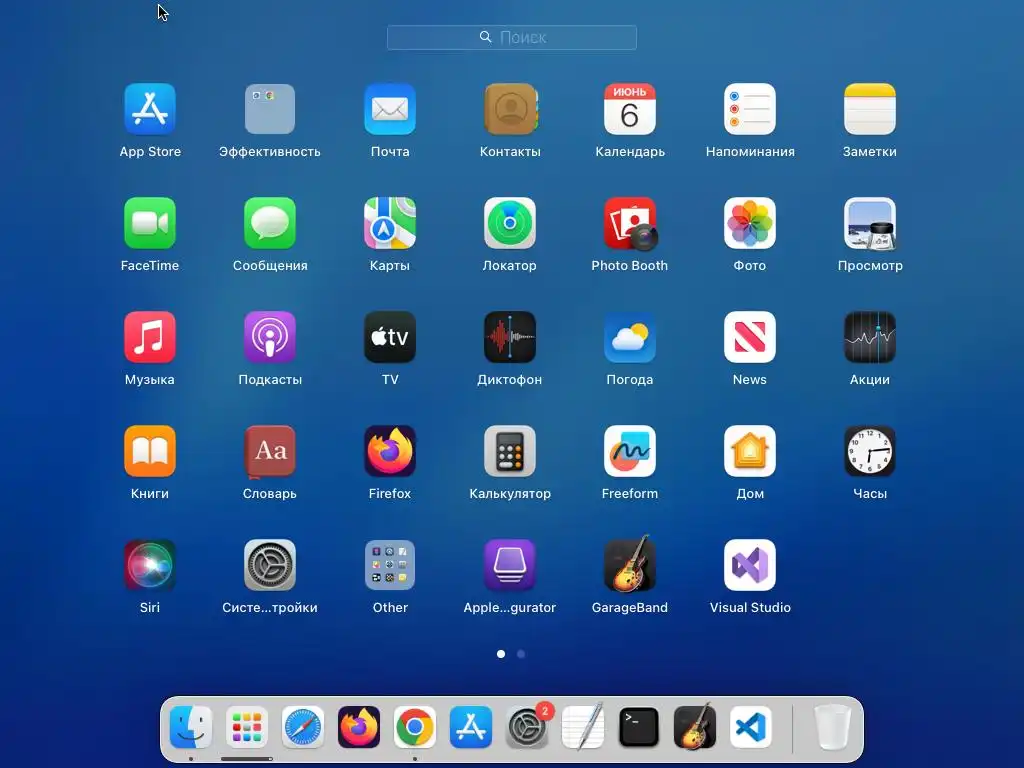Launch the Apple TV app
1024x768 pixels.
pos(390,337)
